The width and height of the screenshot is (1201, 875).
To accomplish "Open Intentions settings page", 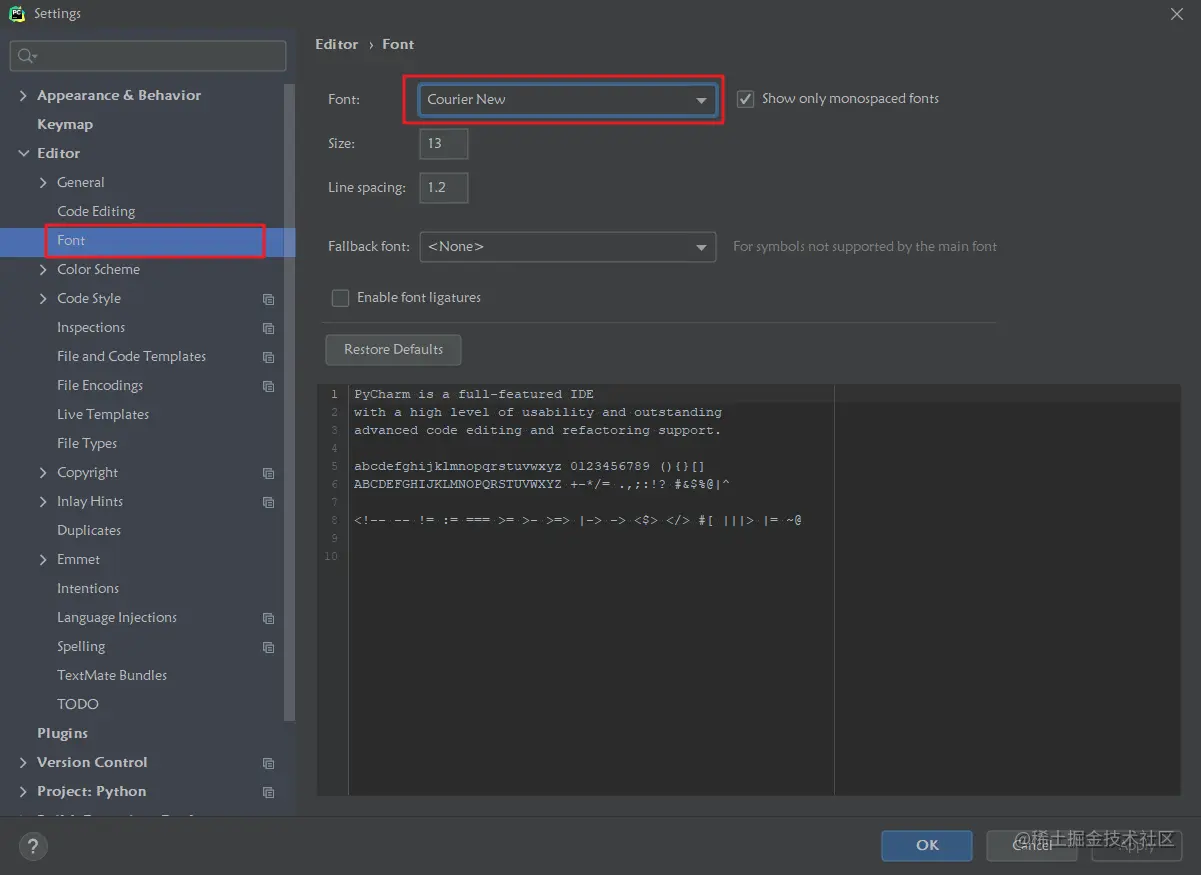I will coord(88,589).
